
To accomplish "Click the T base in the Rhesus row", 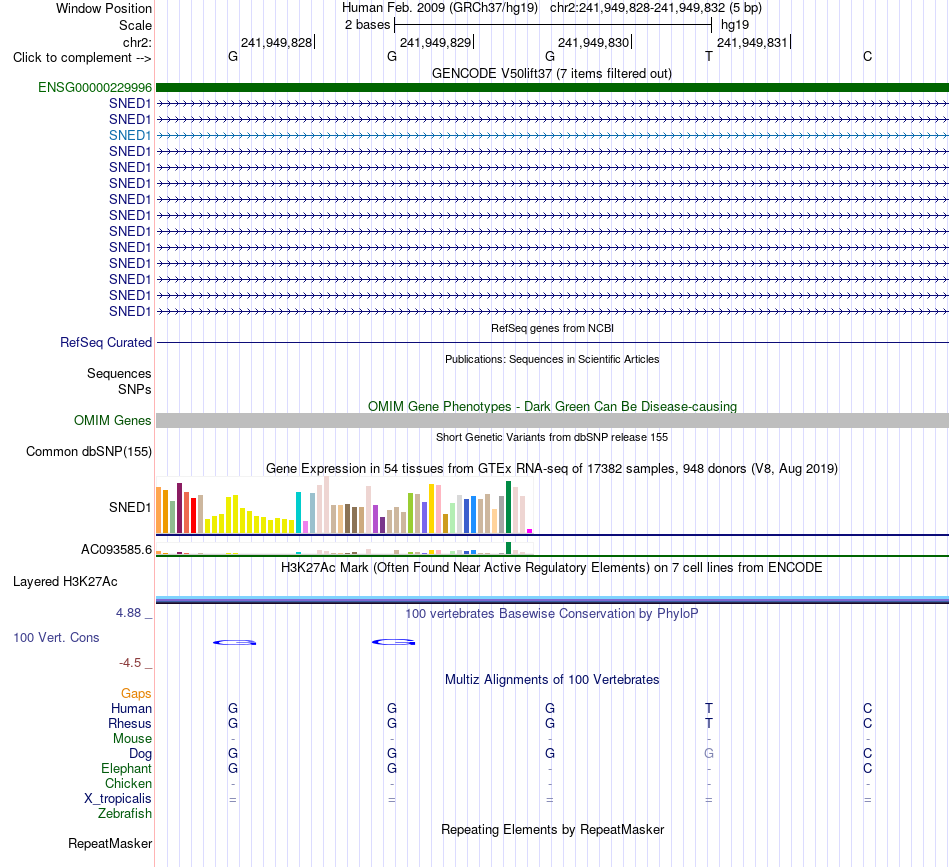I will [709, 723].
